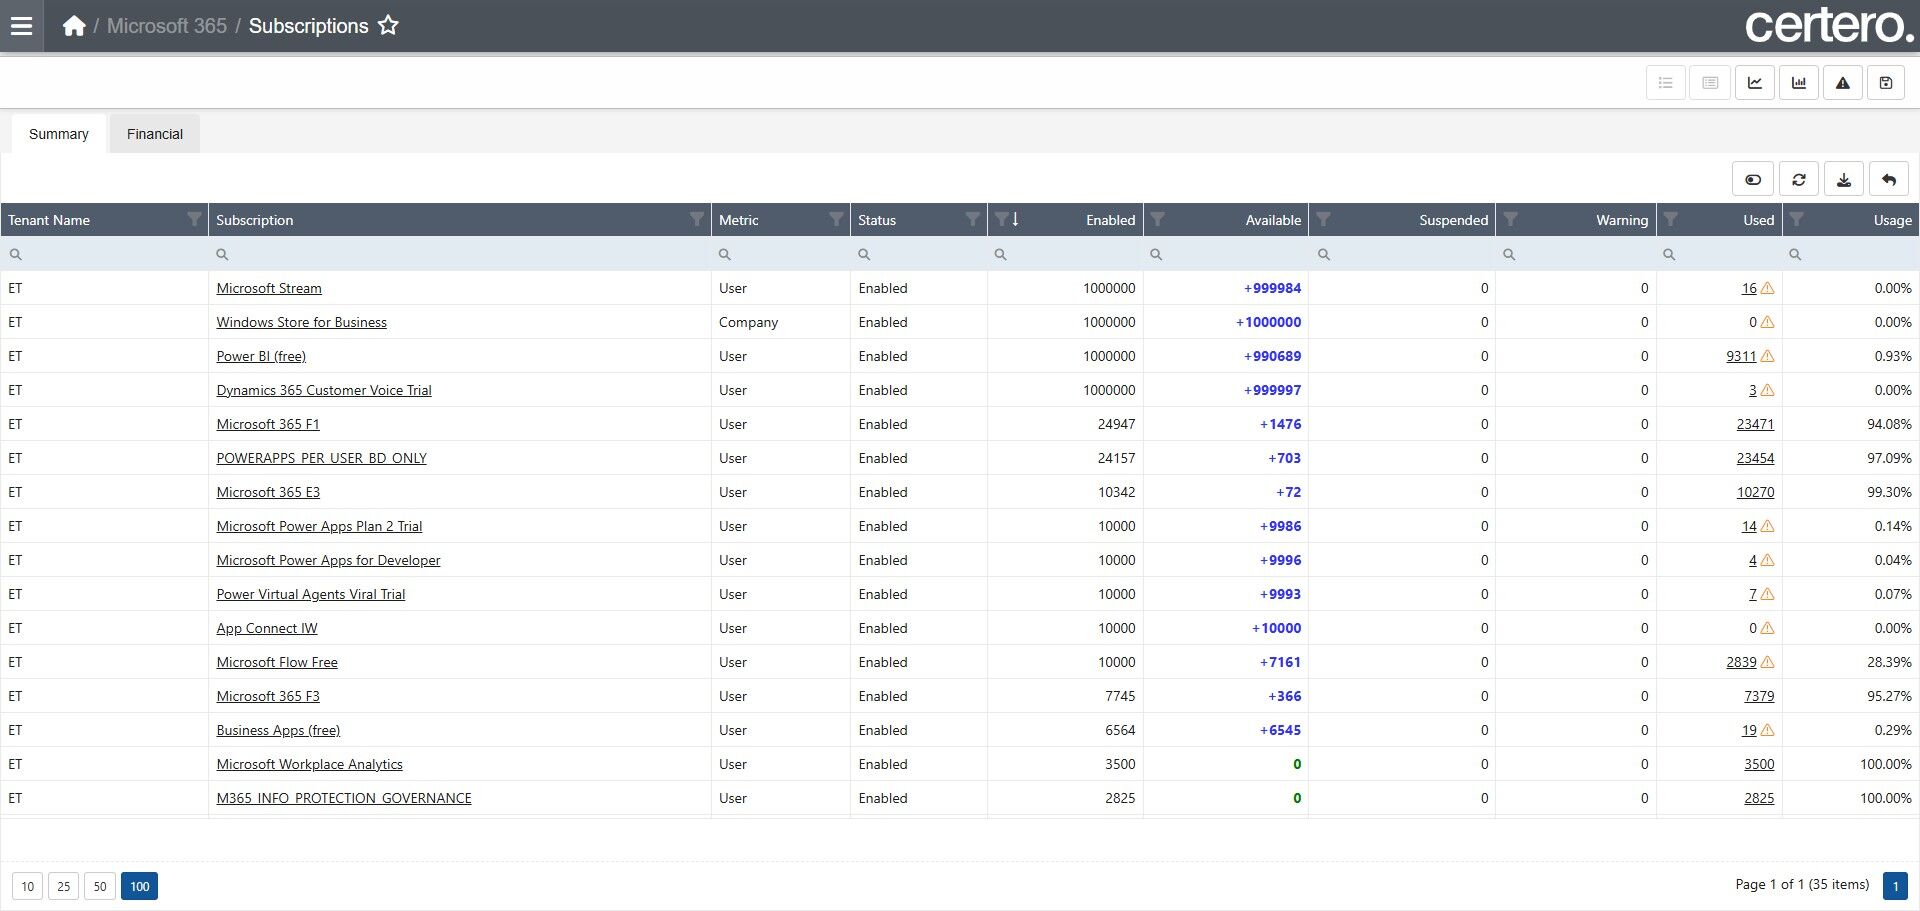Click warning icon in App Connect IW row
The height and width of the screenshot is (911, 1920).
click(1767, 628)
